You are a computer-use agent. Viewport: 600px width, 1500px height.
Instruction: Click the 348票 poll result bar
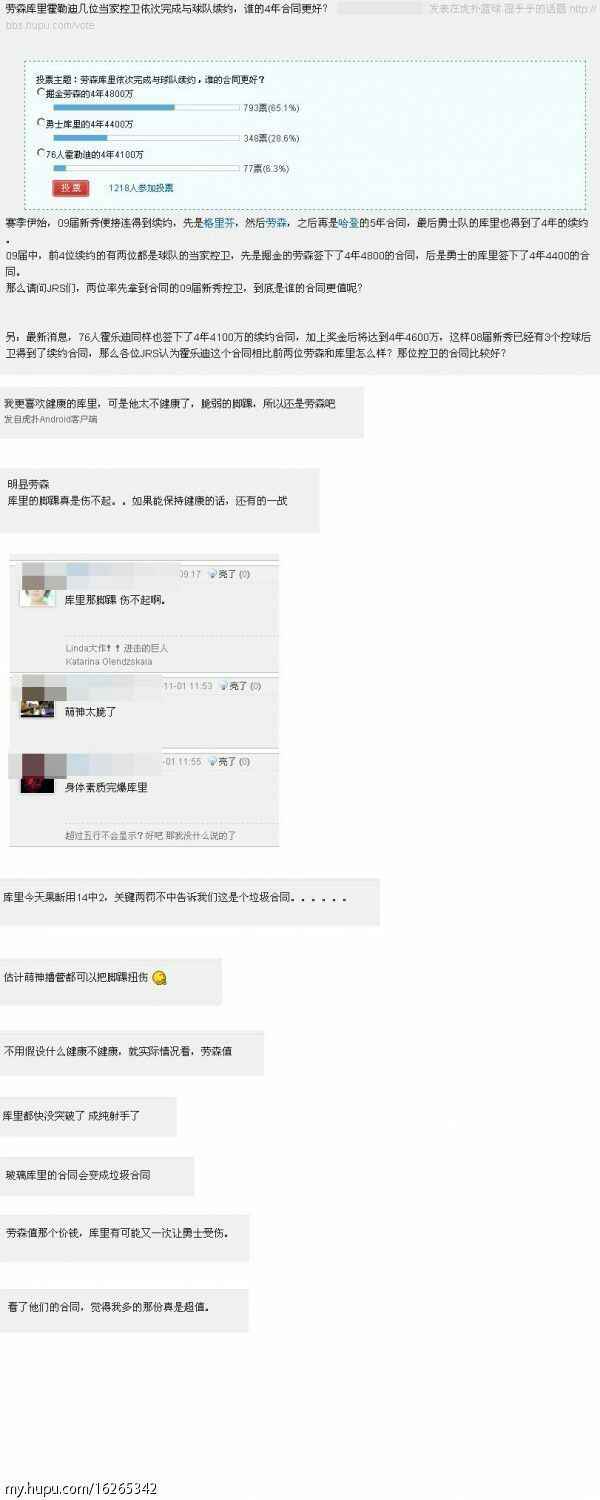146,138
